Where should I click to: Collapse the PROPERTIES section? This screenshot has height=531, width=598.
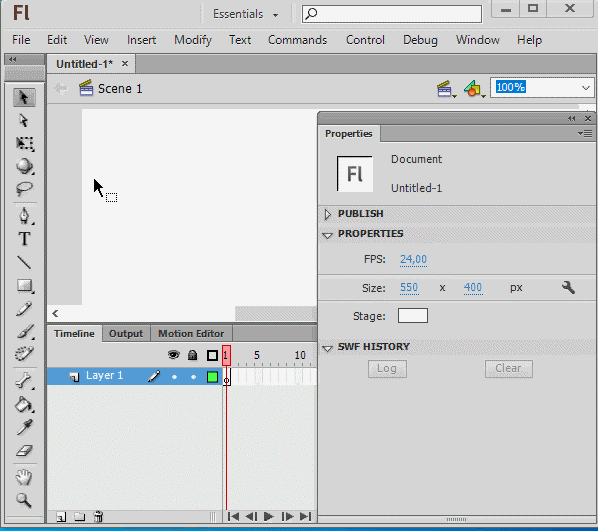point(327,235)
